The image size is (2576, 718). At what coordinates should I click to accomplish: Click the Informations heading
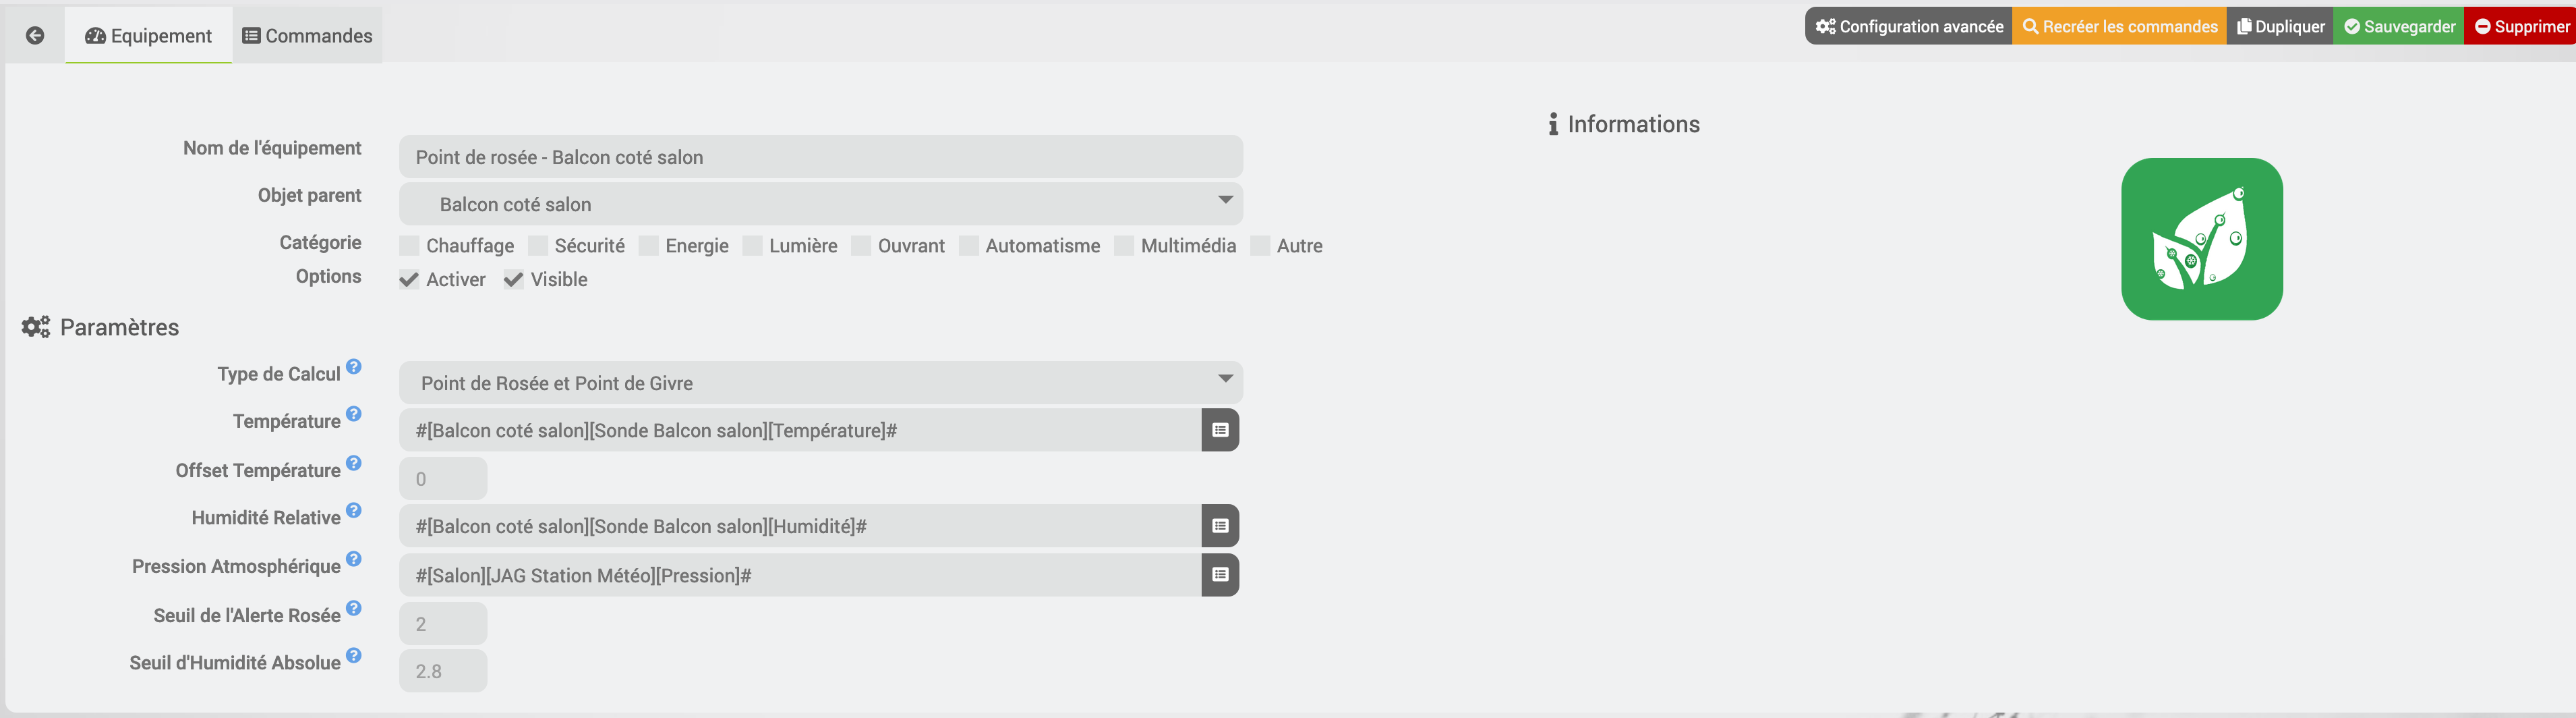point(1624,124)
